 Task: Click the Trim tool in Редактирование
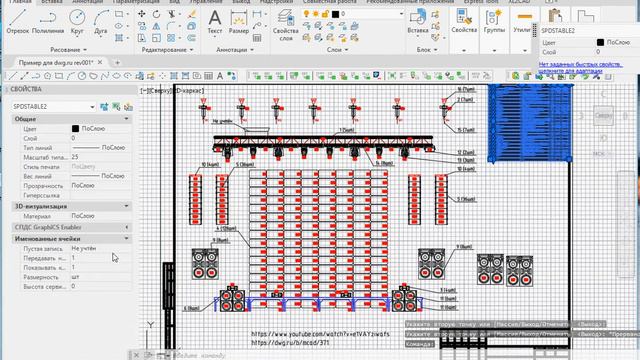tap(172, 14)
